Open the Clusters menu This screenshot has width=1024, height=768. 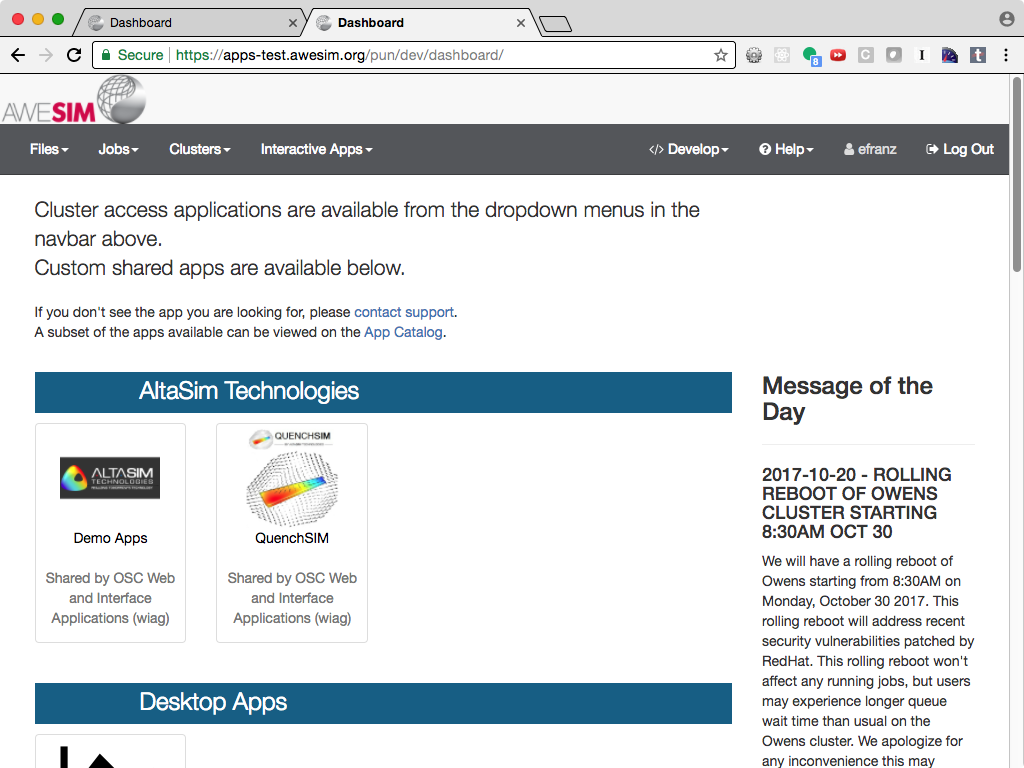(199, 149)
